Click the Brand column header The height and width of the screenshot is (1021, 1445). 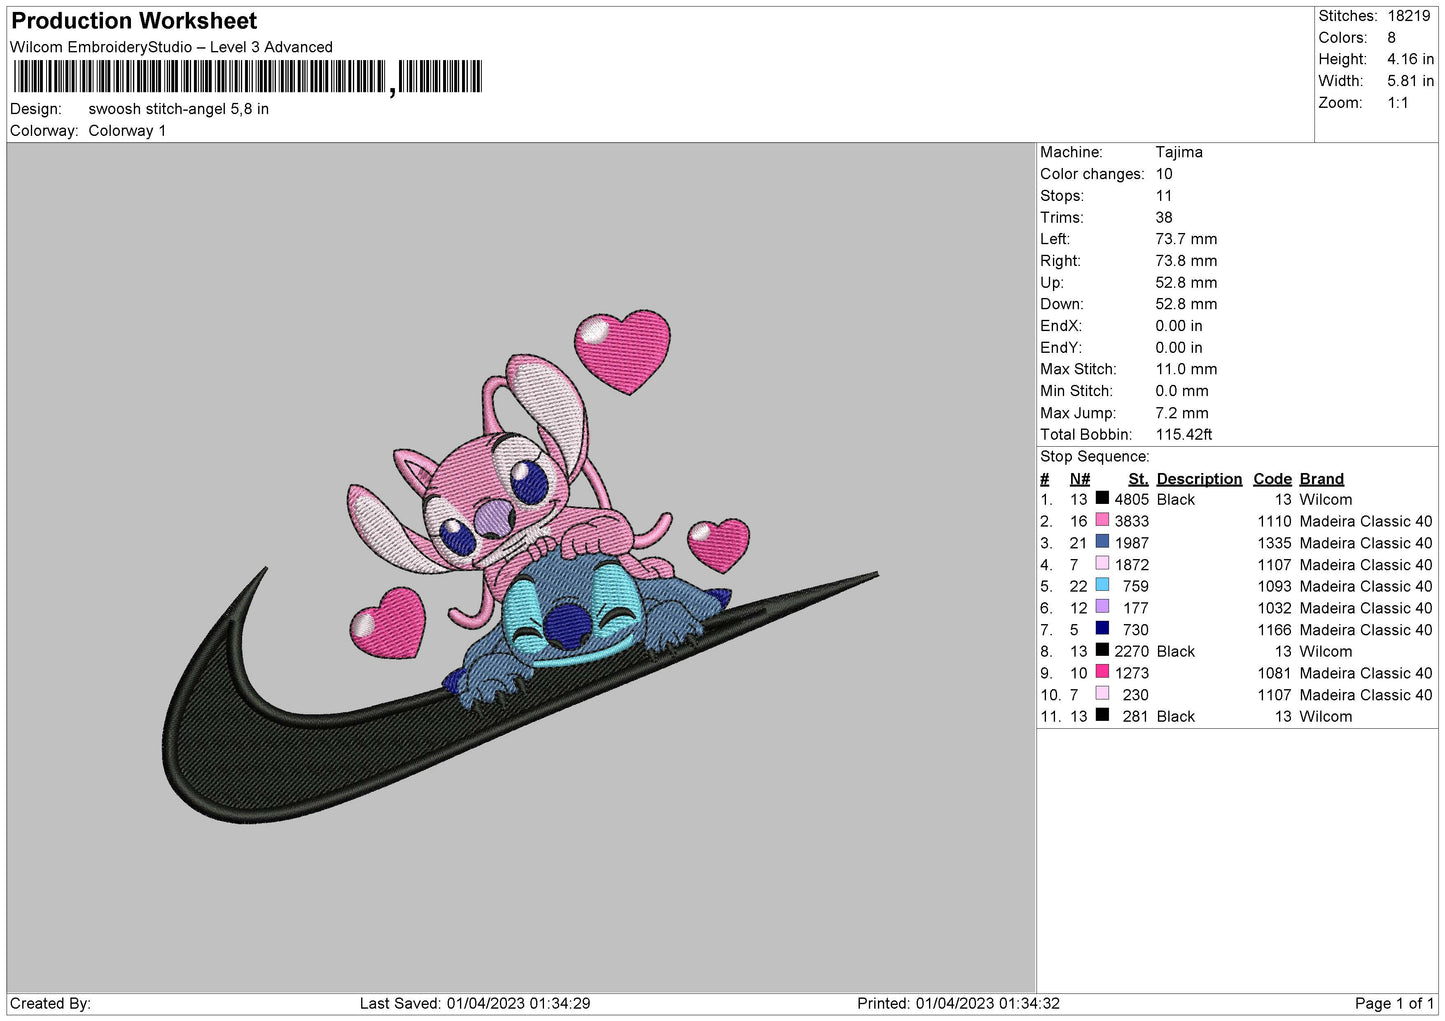[x=1321, y=479]
